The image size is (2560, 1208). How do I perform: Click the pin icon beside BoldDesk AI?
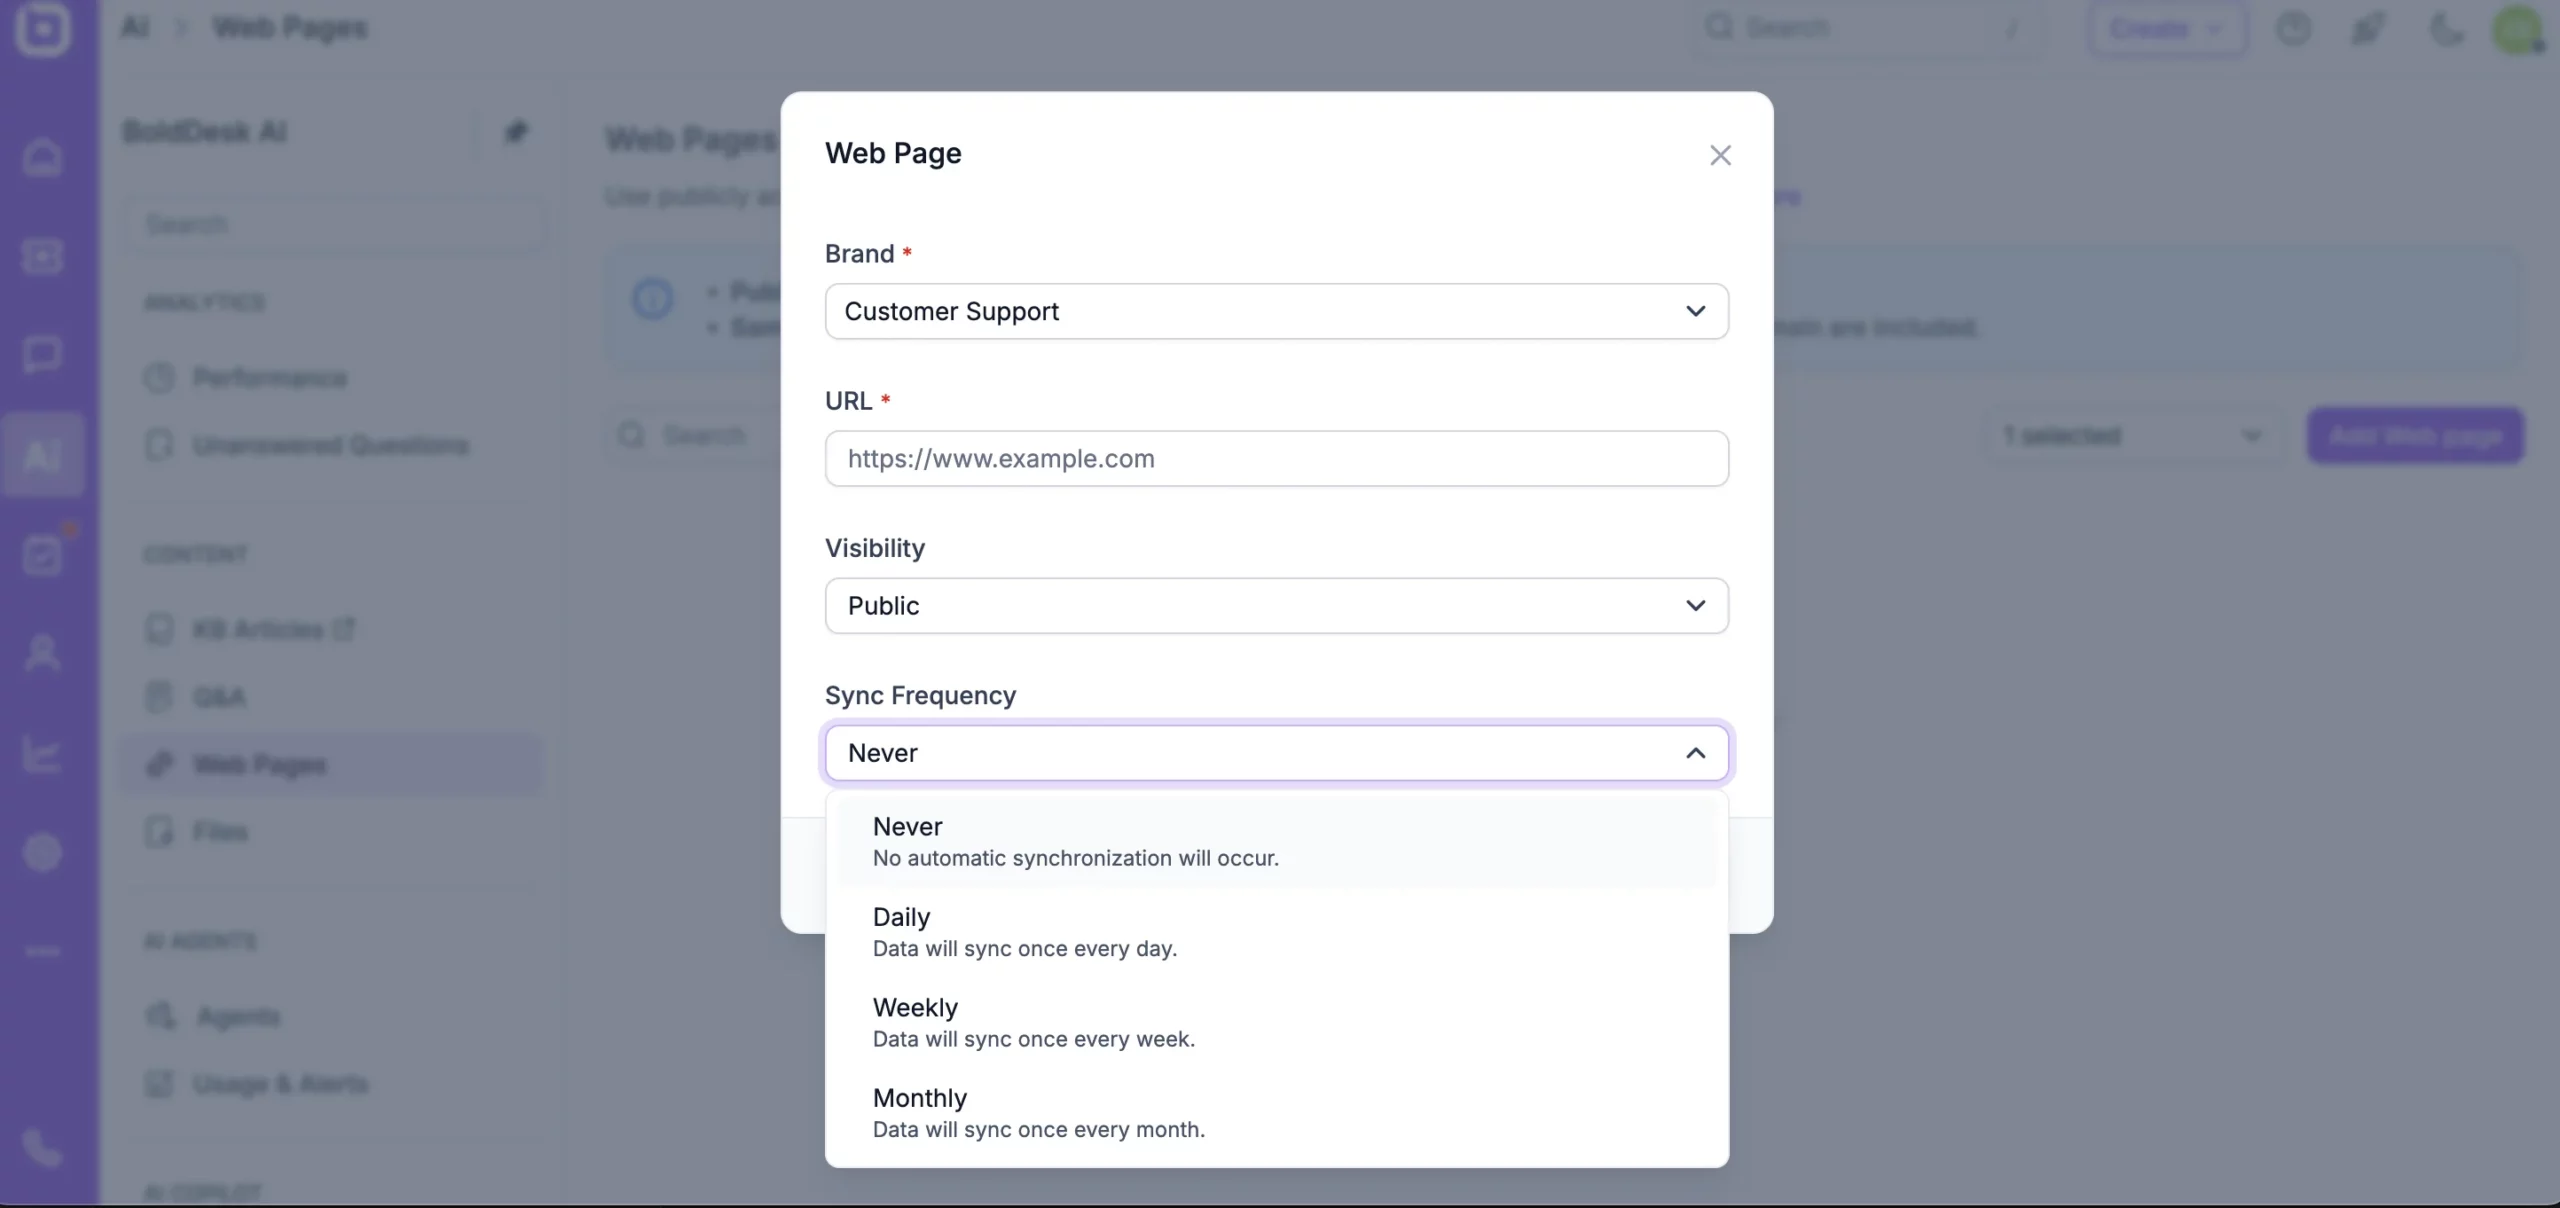tap(515, 132)
